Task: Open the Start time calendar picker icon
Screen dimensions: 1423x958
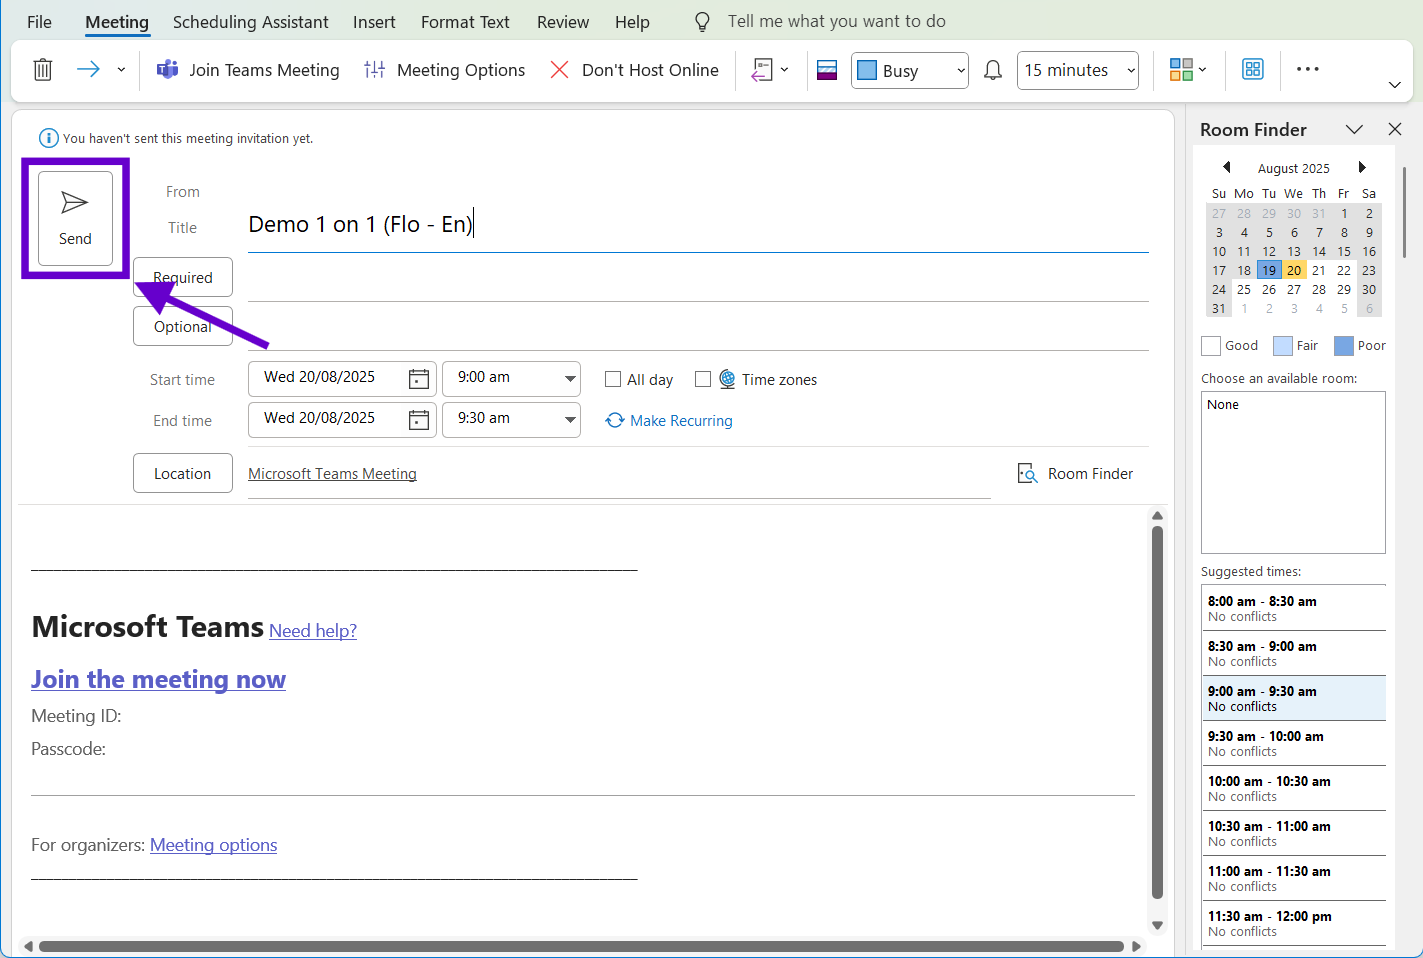Action: pyautogui.click(x=419, y=379)
